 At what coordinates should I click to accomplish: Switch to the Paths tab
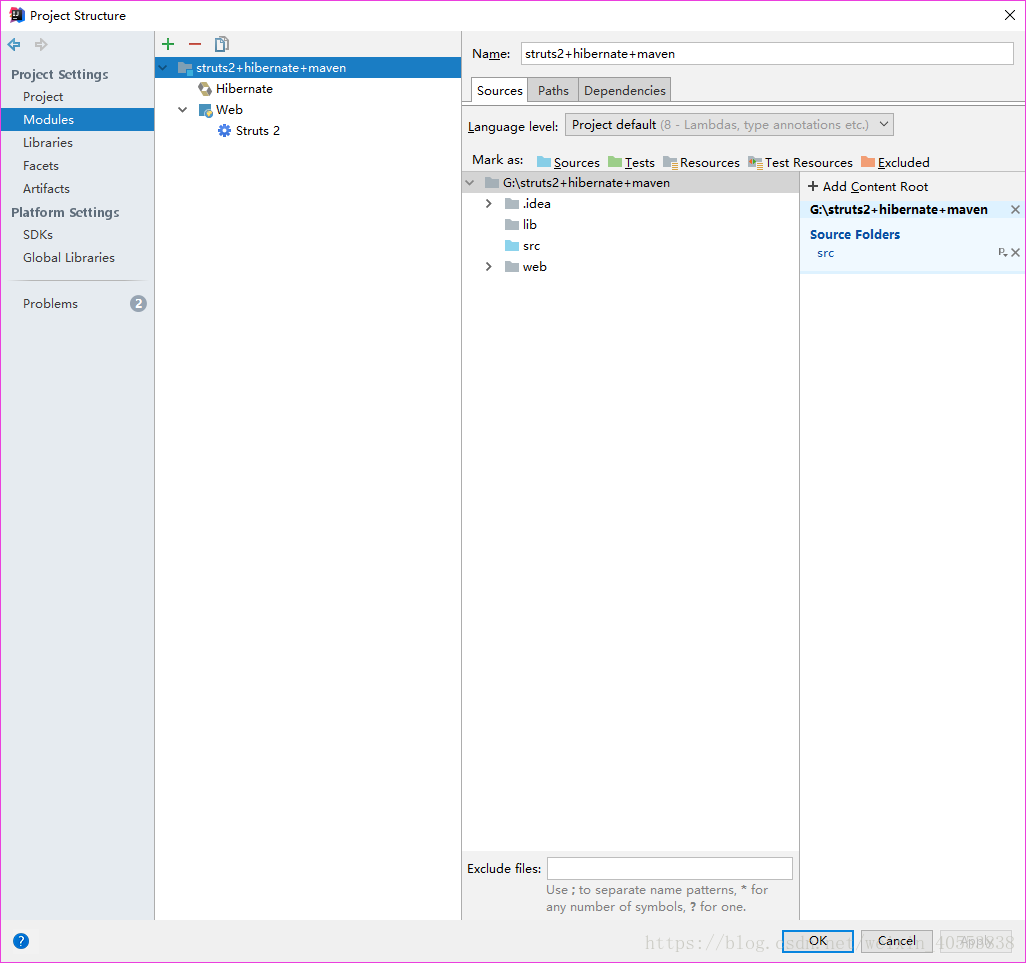point(553,90)
